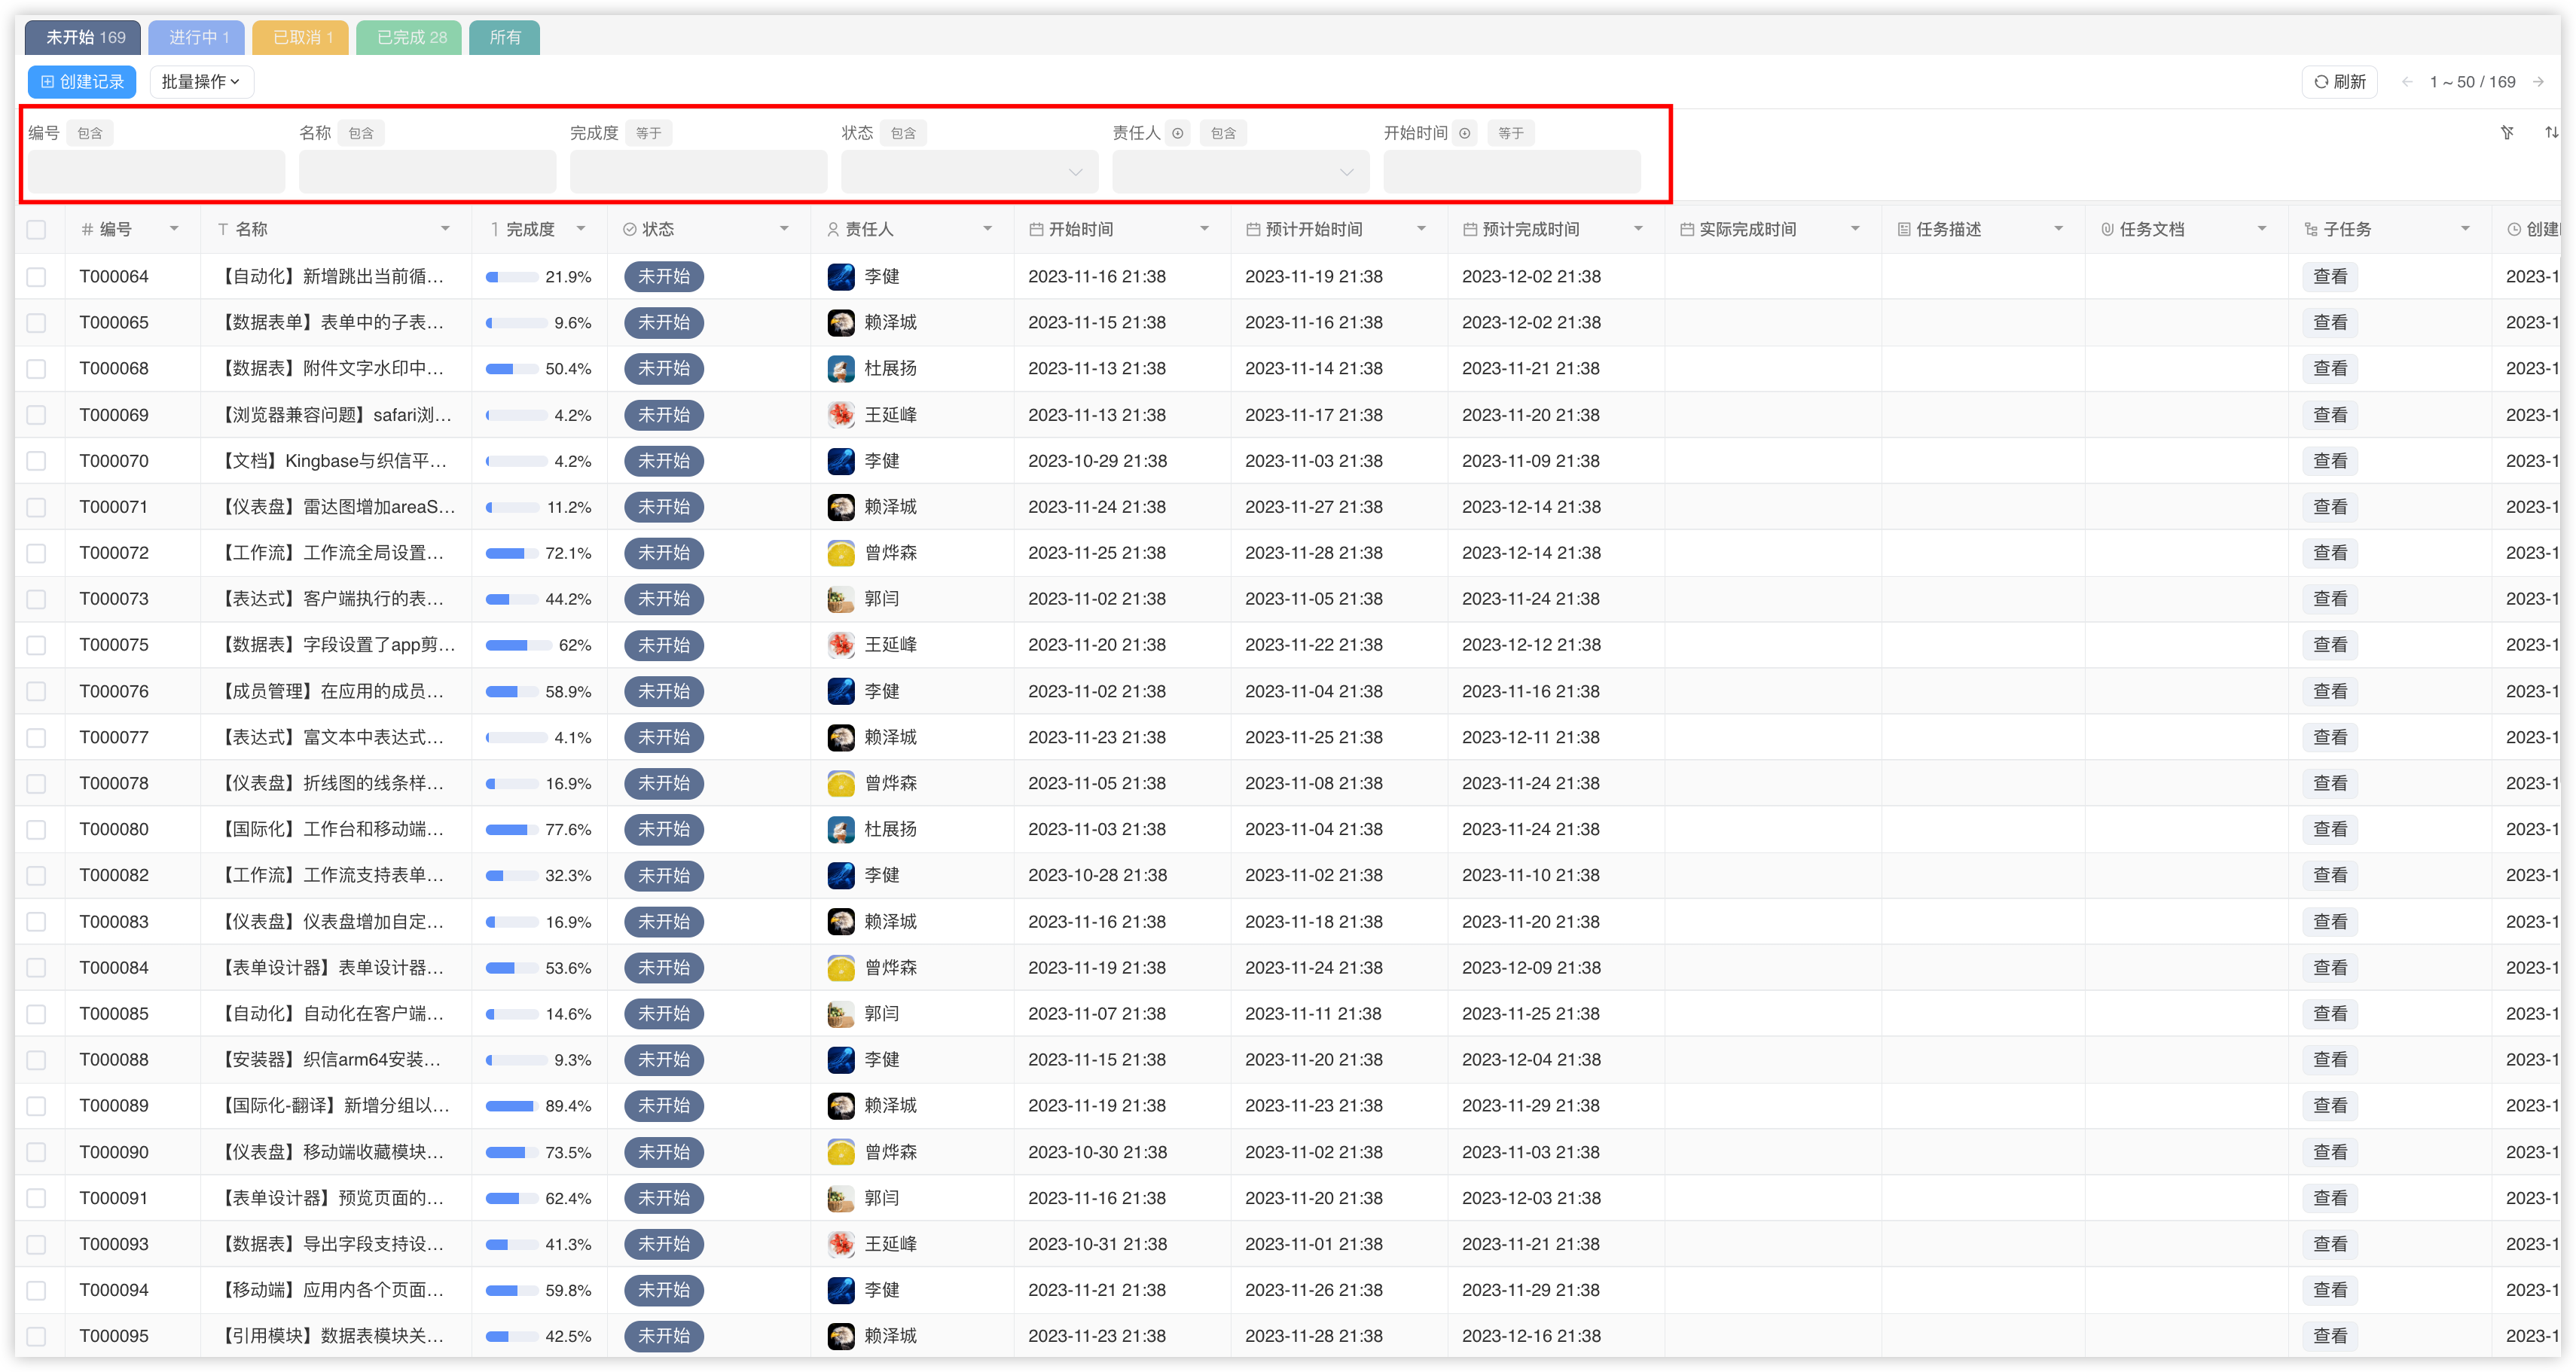Click 李健 avatar in row T000064
2576x1372 pixels.
(841, 277)
